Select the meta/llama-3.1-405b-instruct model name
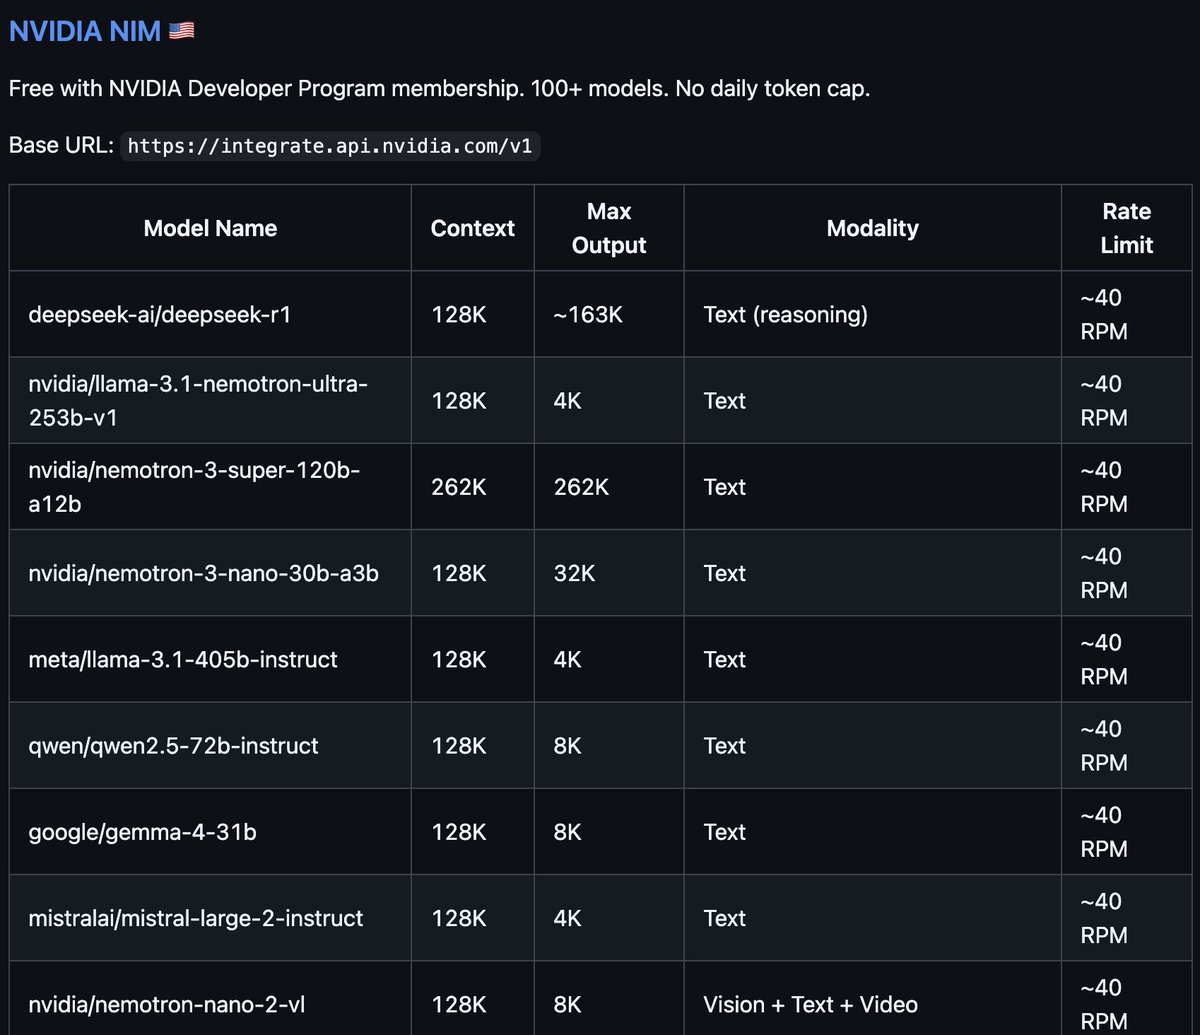Screen dimensions: 1200x1035 [x=183, y=659]
